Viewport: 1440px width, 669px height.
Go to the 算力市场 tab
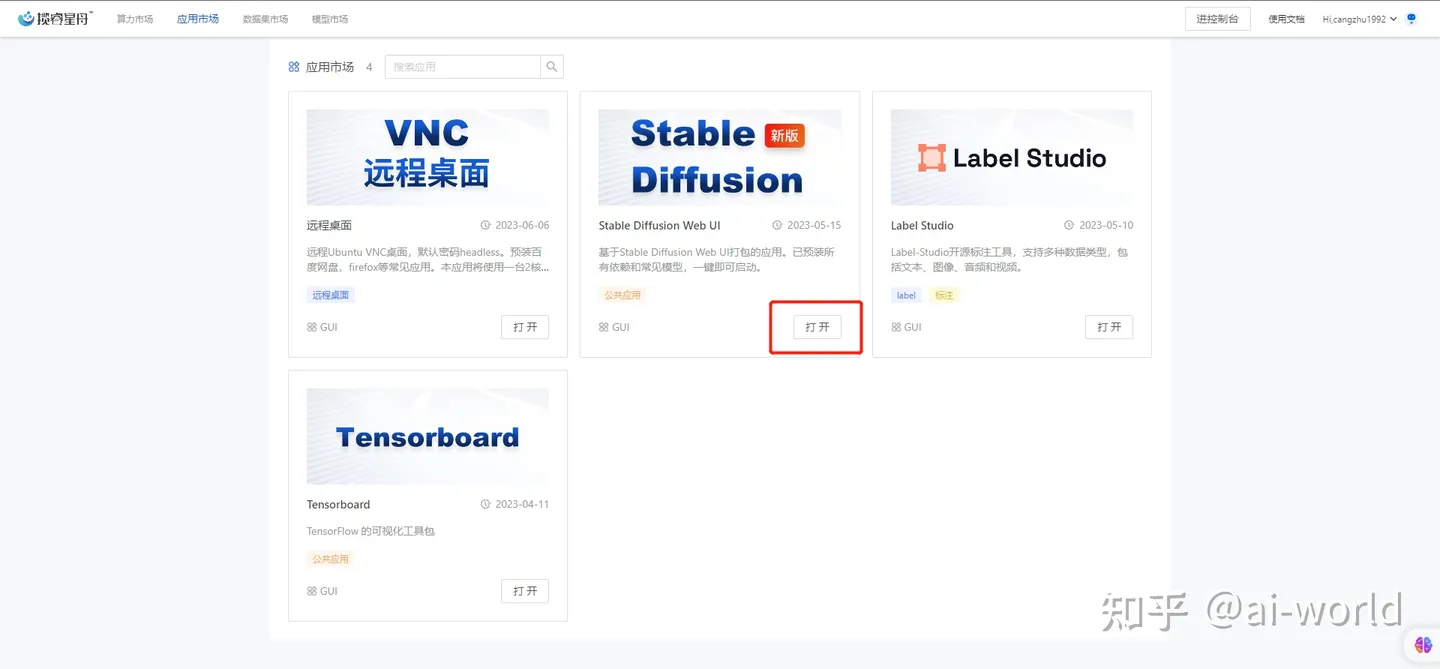[135, 19]
